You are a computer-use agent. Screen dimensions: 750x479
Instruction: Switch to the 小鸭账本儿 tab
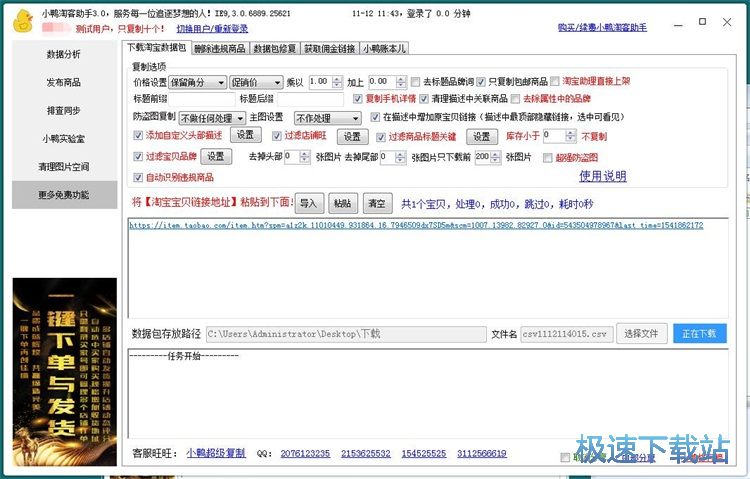[384, 48]
